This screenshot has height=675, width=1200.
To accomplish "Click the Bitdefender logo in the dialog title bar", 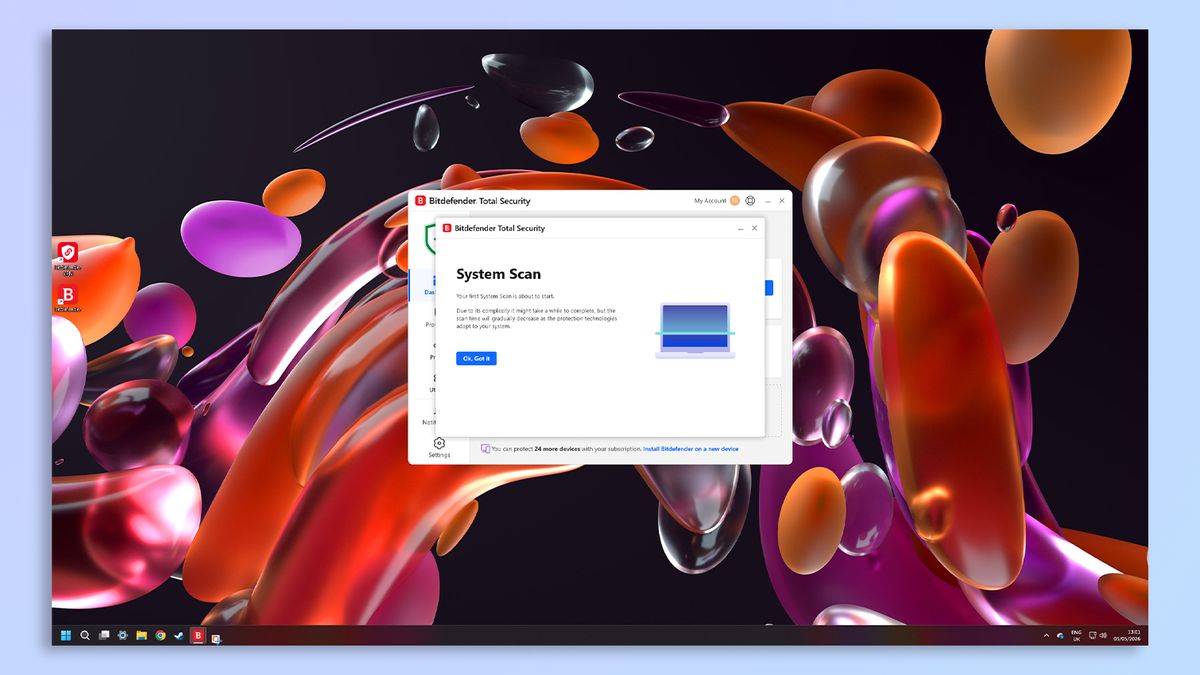I will coord(447,228).
